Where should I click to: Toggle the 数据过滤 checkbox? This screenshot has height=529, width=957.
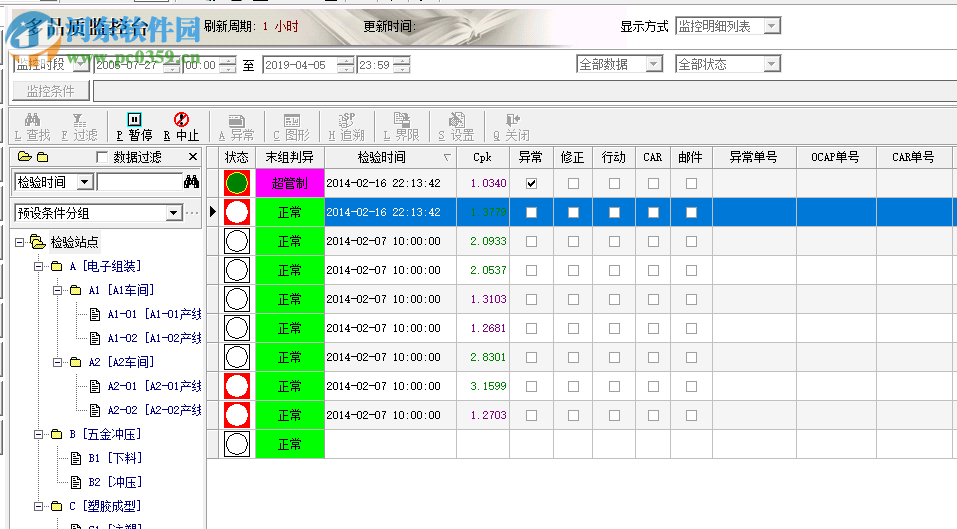[x=103, y=157]
